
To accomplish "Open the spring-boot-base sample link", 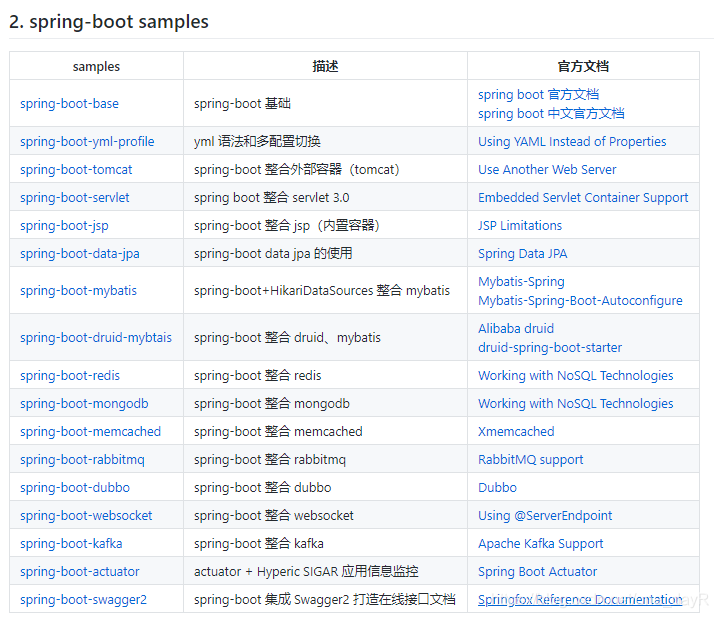I will (x=69, y=104).
